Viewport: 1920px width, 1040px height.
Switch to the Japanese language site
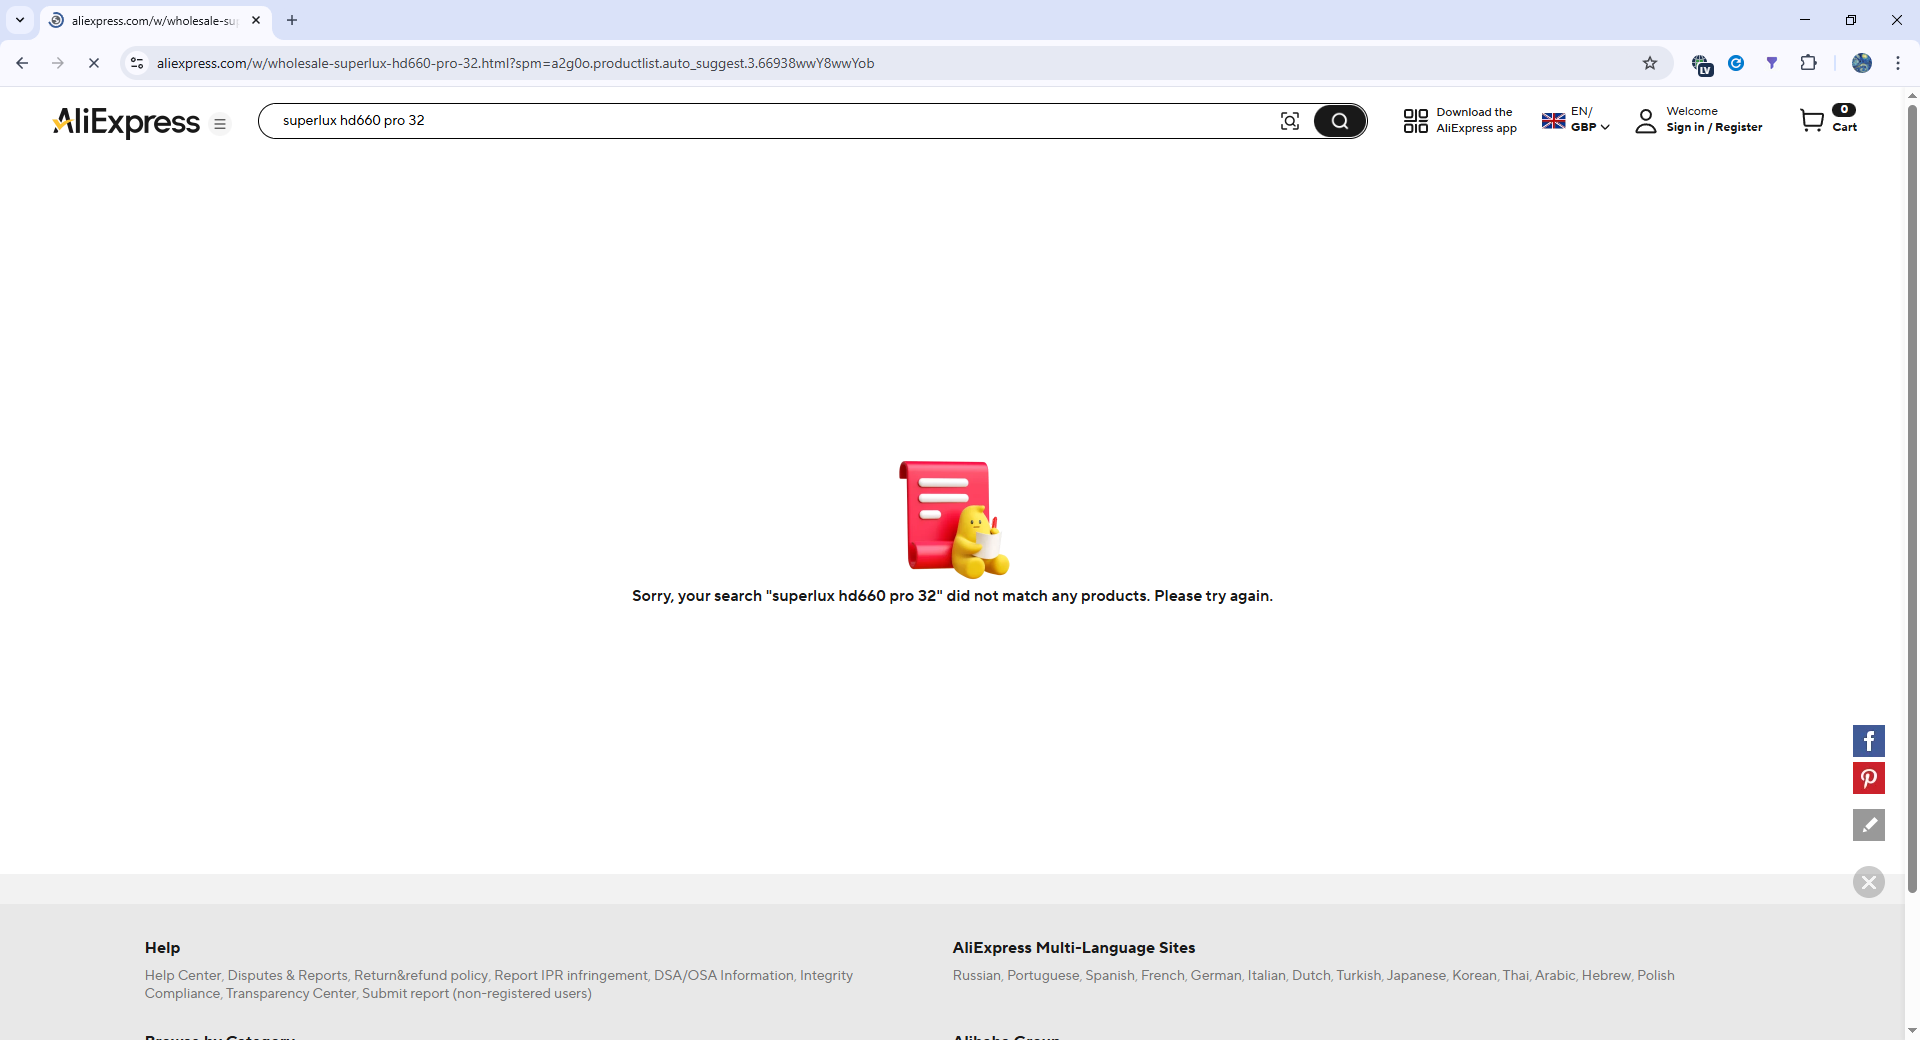(1415, 975)
